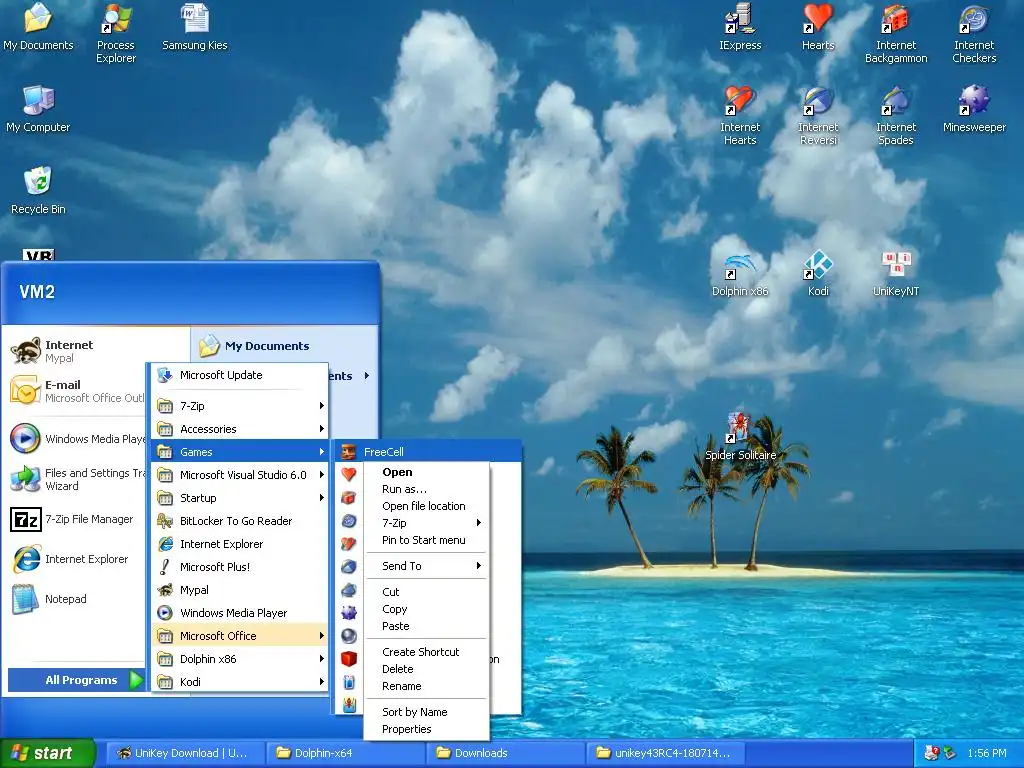
Task: Choose Create Shortcut in context menu
Action: coord(426,652)
